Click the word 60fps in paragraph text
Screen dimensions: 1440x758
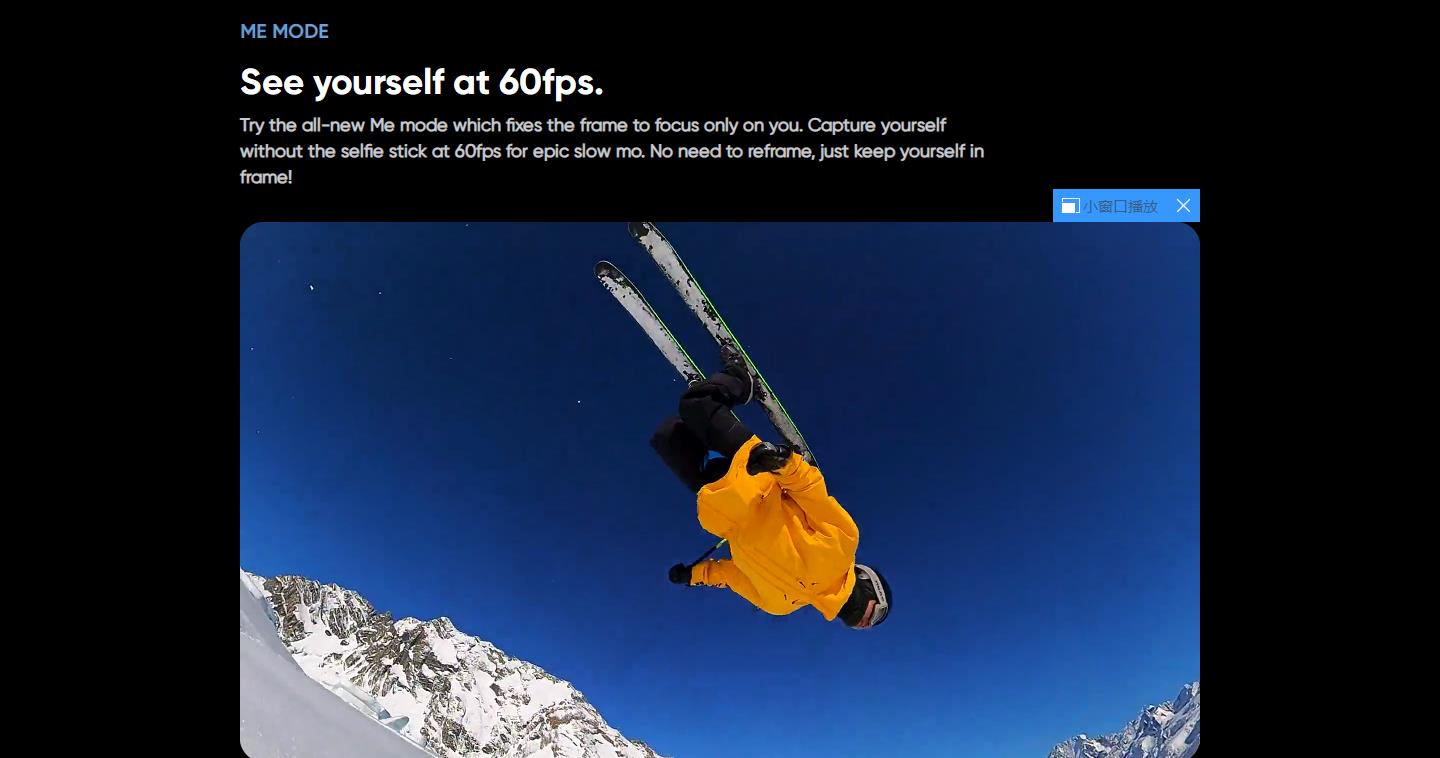click(478, 151)
